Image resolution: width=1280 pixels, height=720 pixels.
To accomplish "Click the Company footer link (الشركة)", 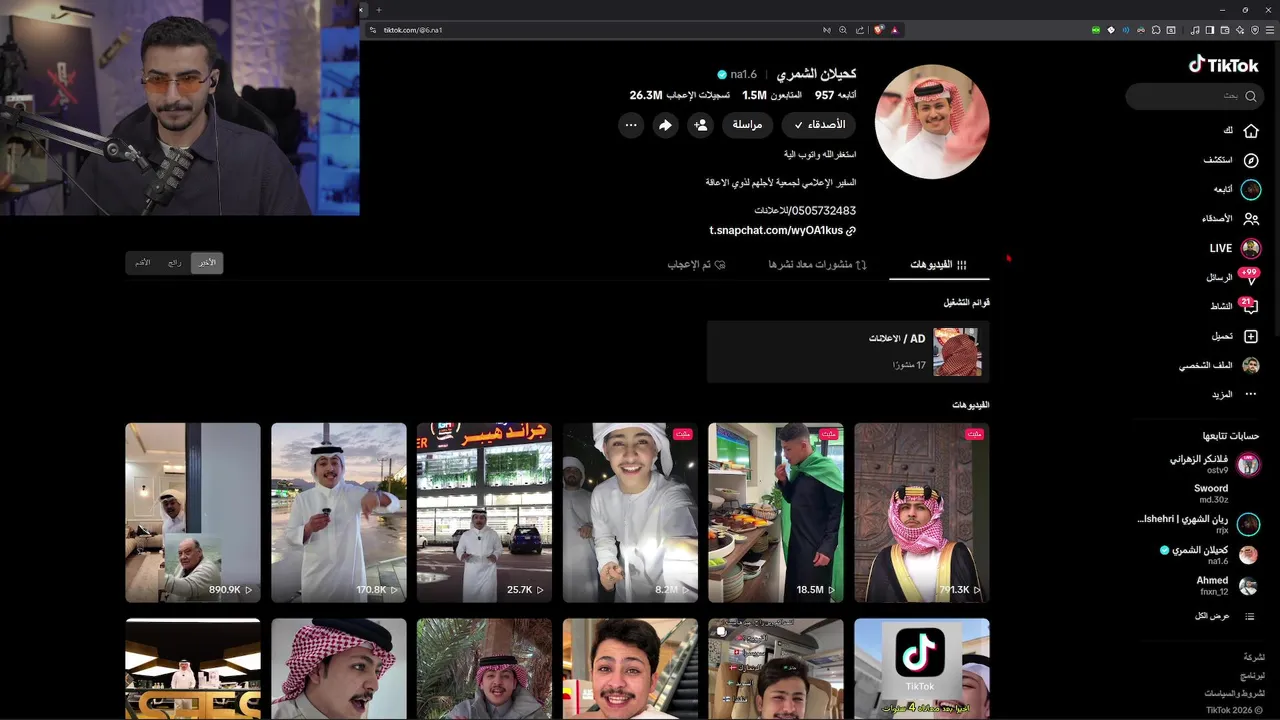I will (1254, 657).
